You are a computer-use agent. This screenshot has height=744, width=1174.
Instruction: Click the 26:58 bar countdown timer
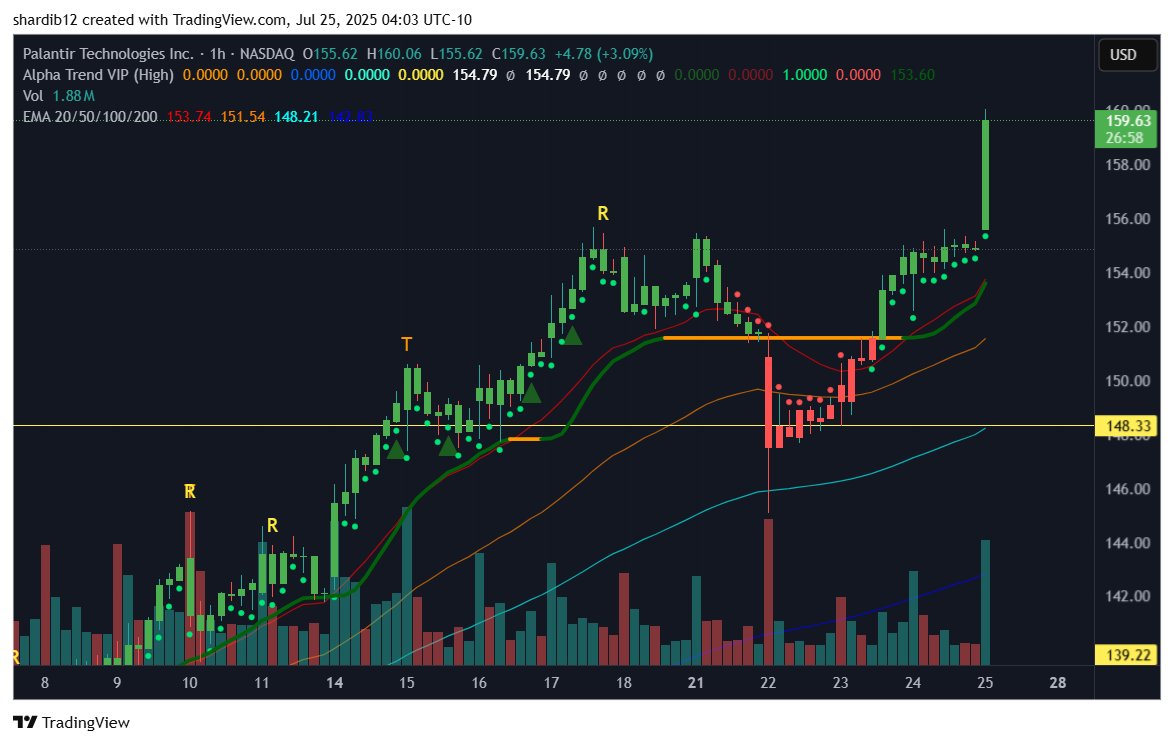tap(1124, 138)
